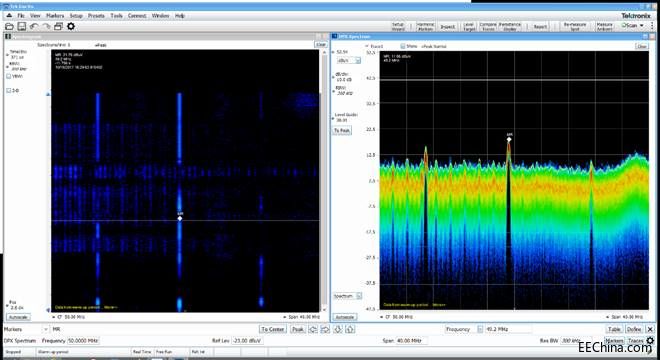Click the spectrogram vertical scrollbar
660x360 pixels.
[x=324, y=181]
